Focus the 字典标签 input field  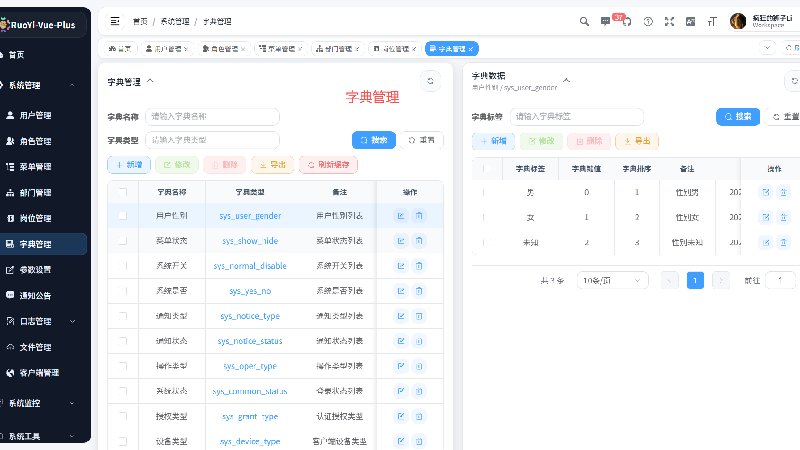pos(577,116)
